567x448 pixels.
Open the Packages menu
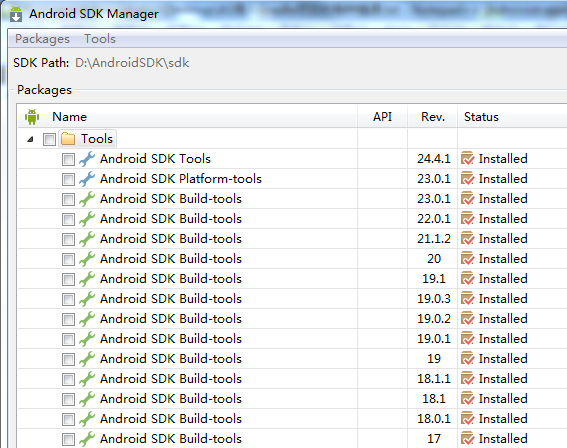coord(42,39)
